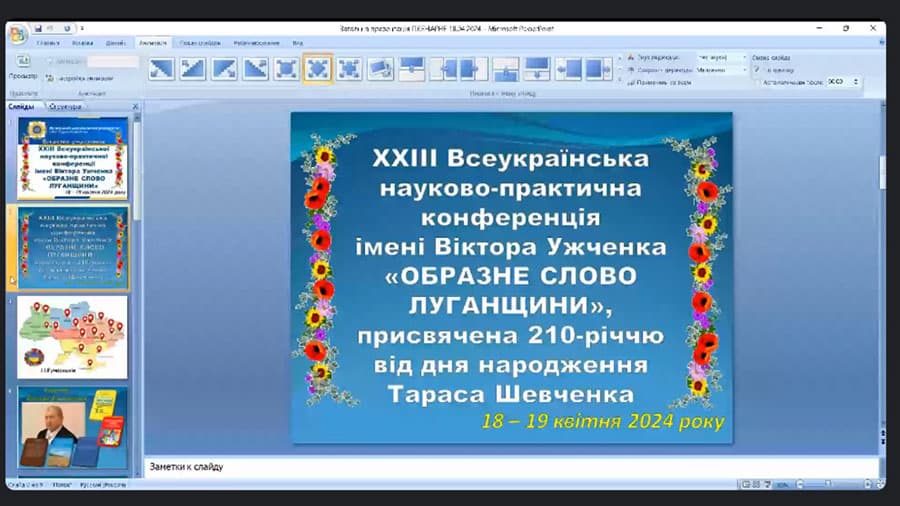Switch to the Структура outline tab
This screenshot has width=900, height=506.
65,106
